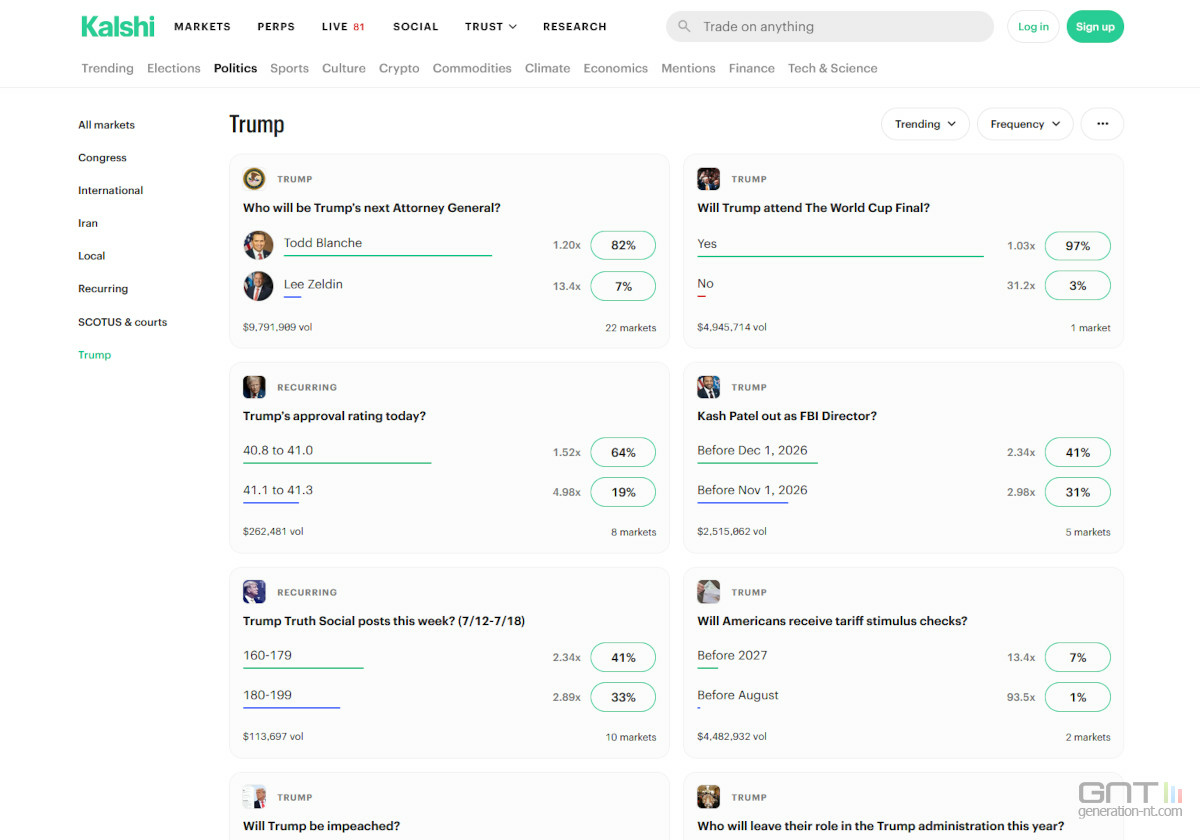Click Lee Zeldin's avatar

tap(258, 286)
